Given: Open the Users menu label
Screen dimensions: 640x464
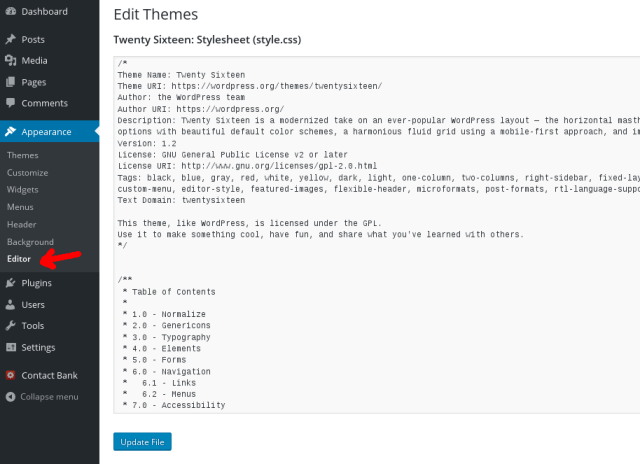Looking at the screenshot, I should tap(33, 305).
